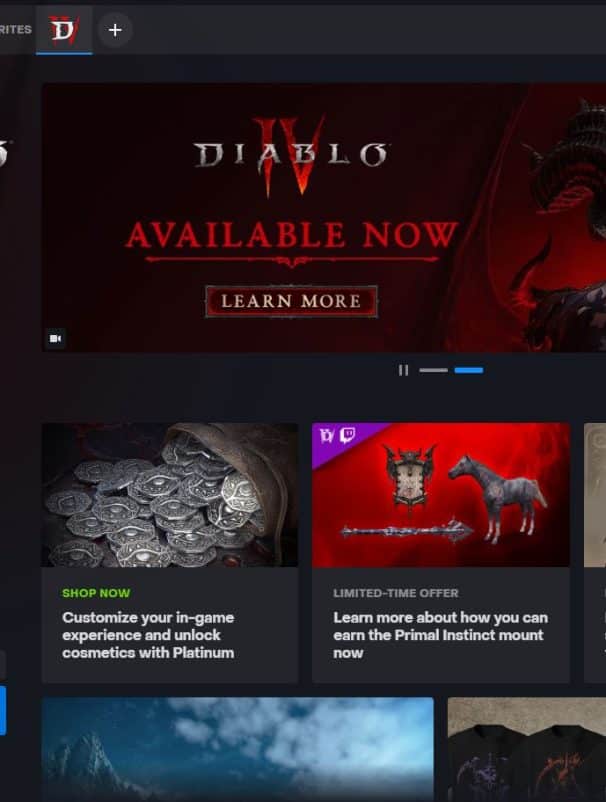Click the video camera icon on banner
The width and height of the screenshot is (606, 802).
click(55, 339)
